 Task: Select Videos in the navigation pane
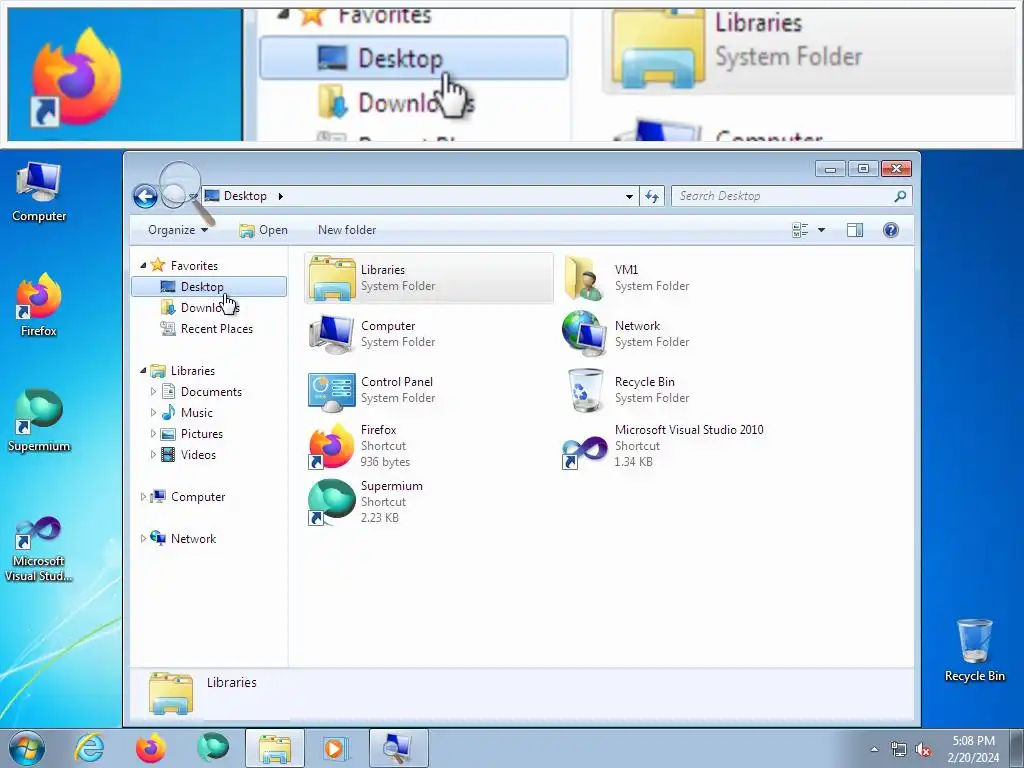tap(188, 455)
